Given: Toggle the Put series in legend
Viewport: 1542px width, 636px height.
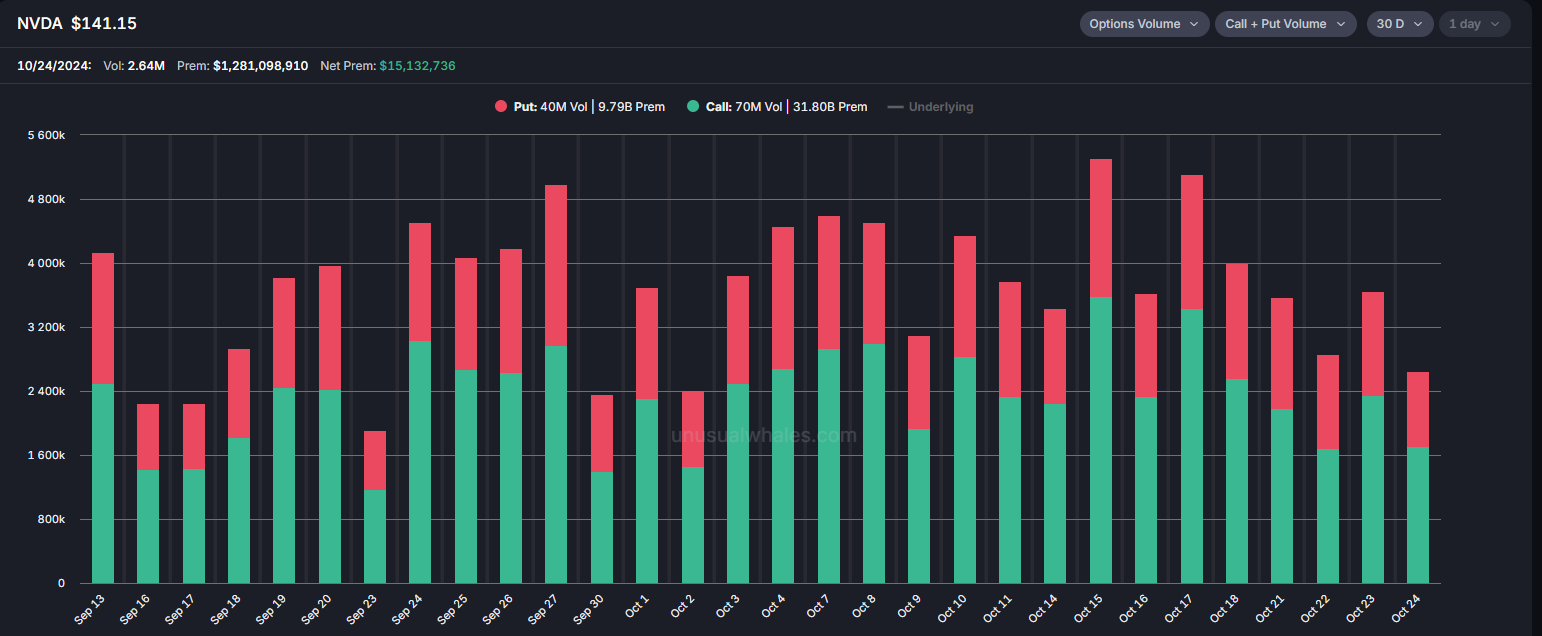Looking at the screenshot, I should pyautogui.click(x=579, y=107).
